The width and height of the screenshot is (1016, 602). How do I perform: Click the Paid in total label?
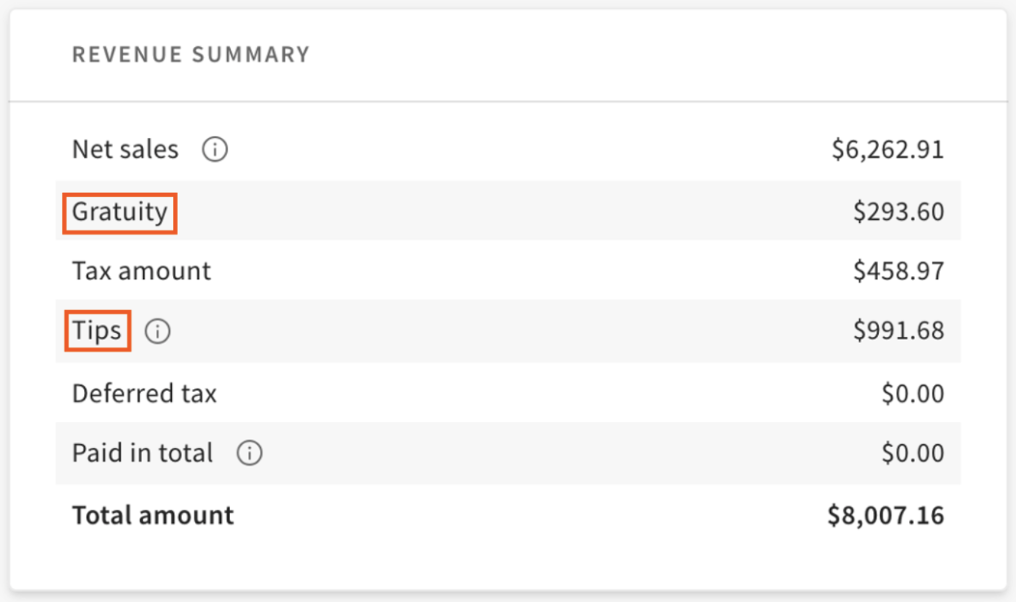click(142, 453)
